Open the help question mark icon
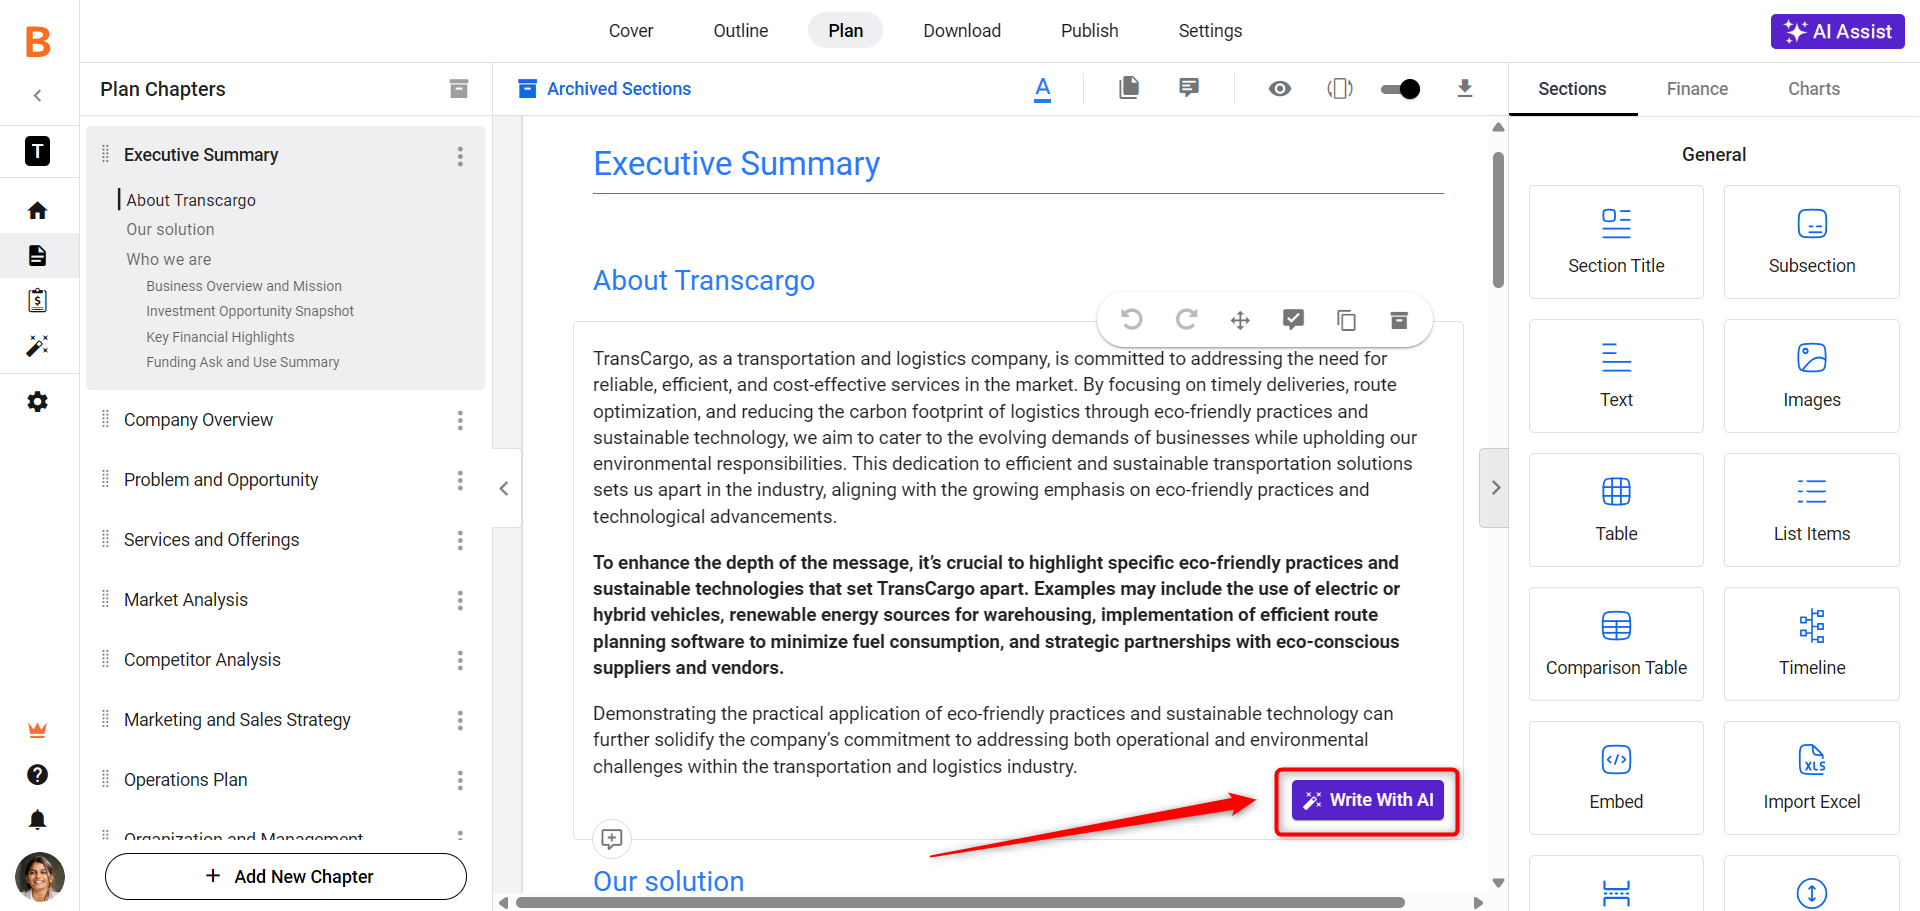Viewport: 1920px width, 911px height. (37, 775)
